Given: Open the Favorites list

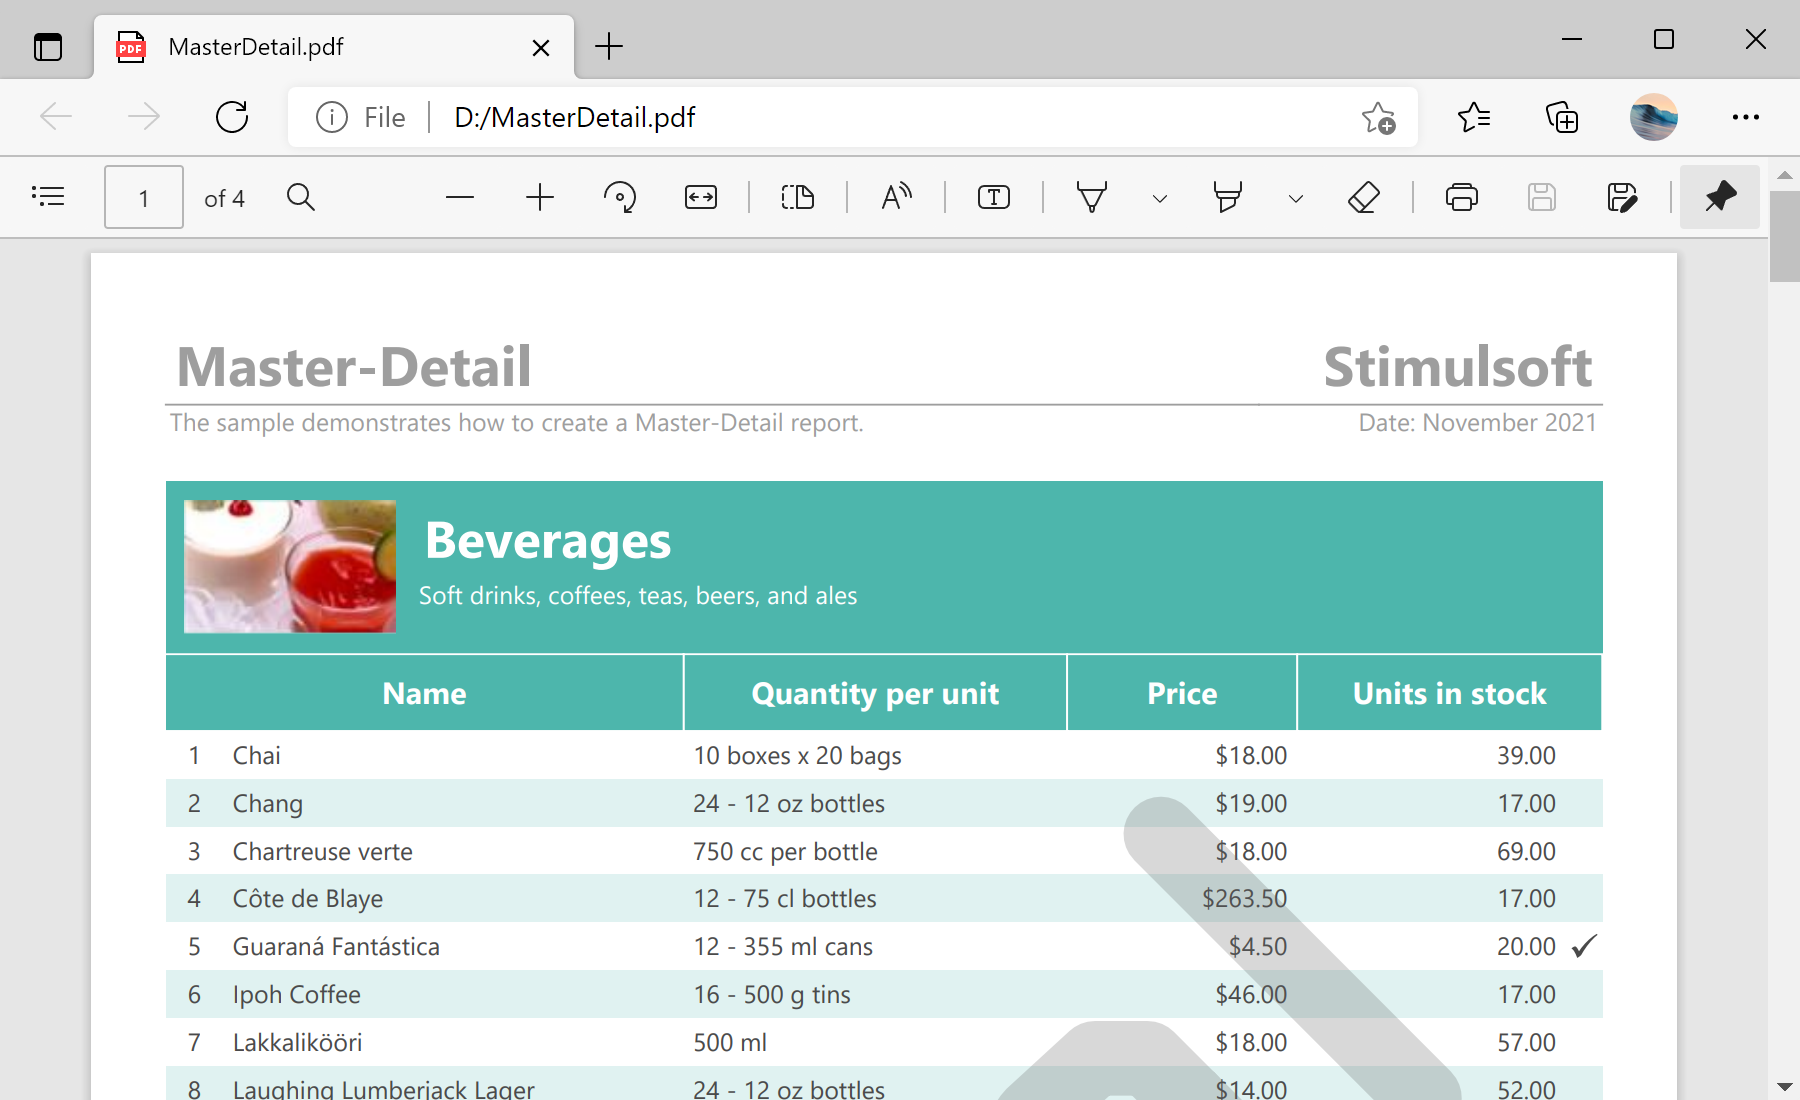Looking at the screenshot, I should click(x=1474, y=117).
